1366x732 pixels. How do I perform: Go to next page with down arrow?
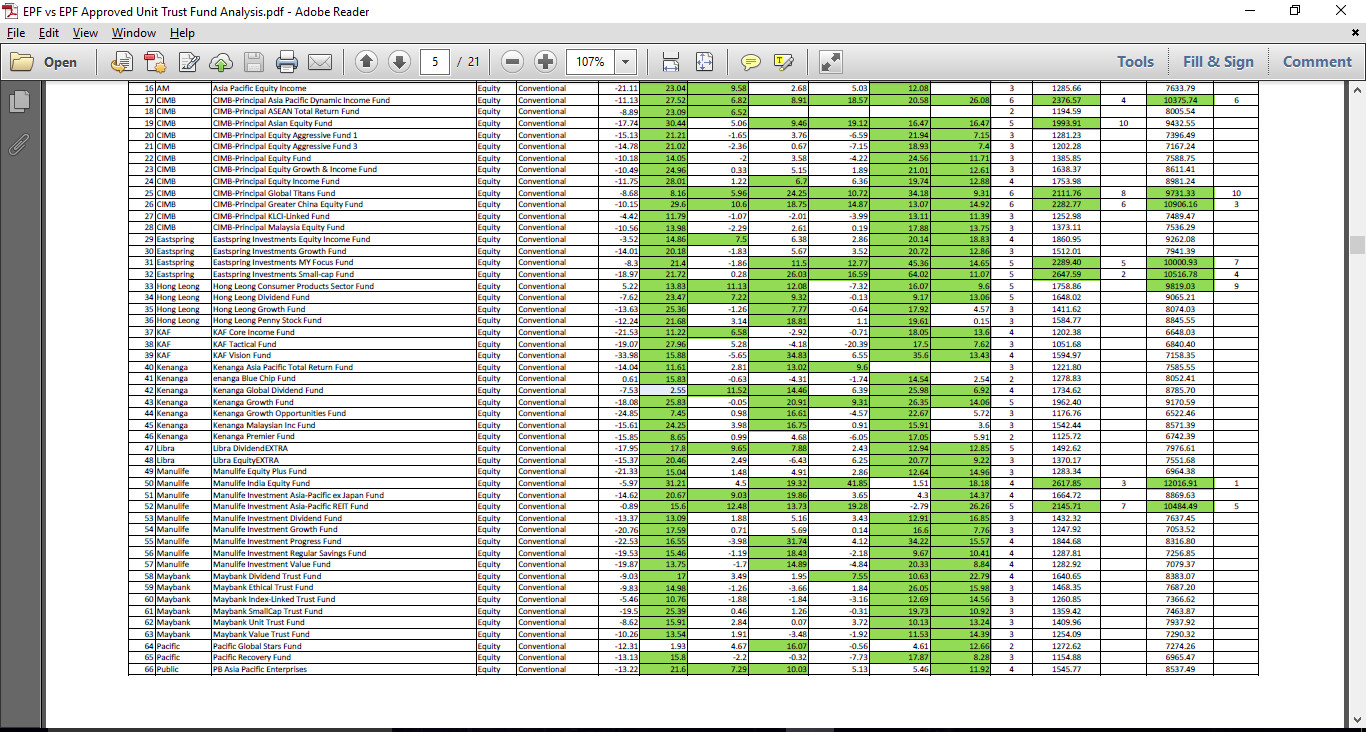(399, 62)
